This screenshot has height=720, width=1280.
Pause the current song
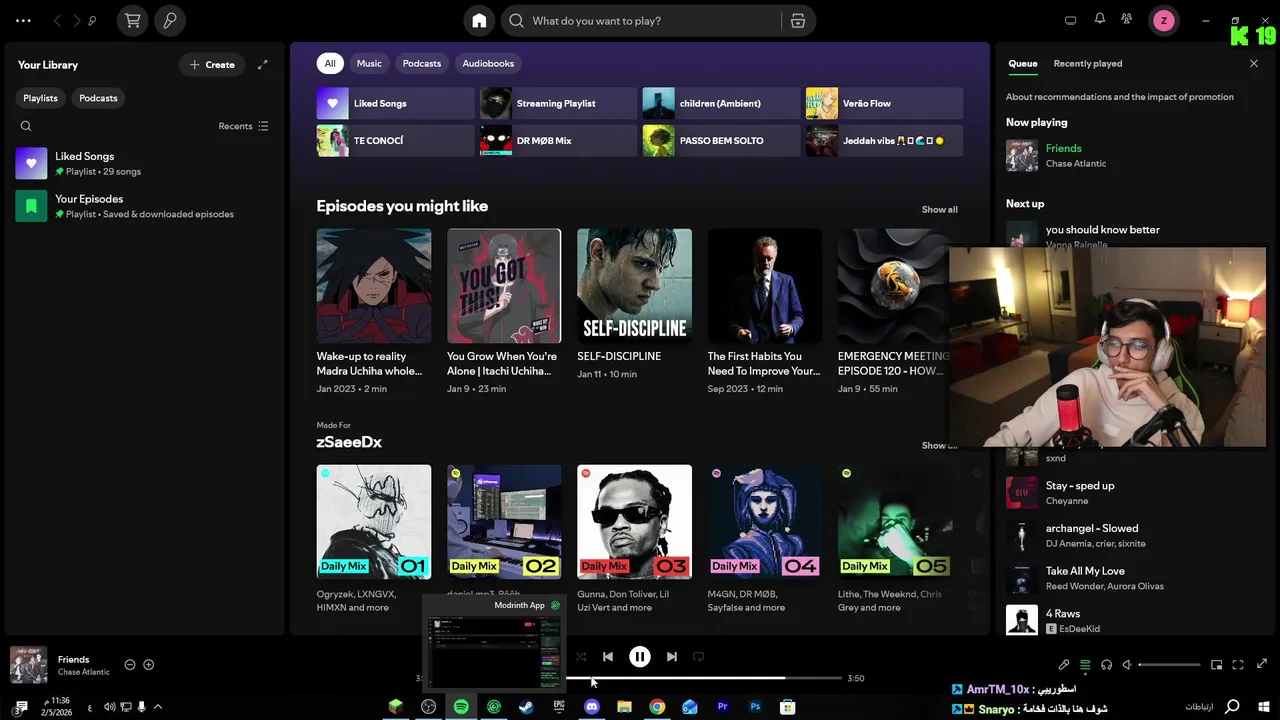pyautogui.click(x=640, y=657)
